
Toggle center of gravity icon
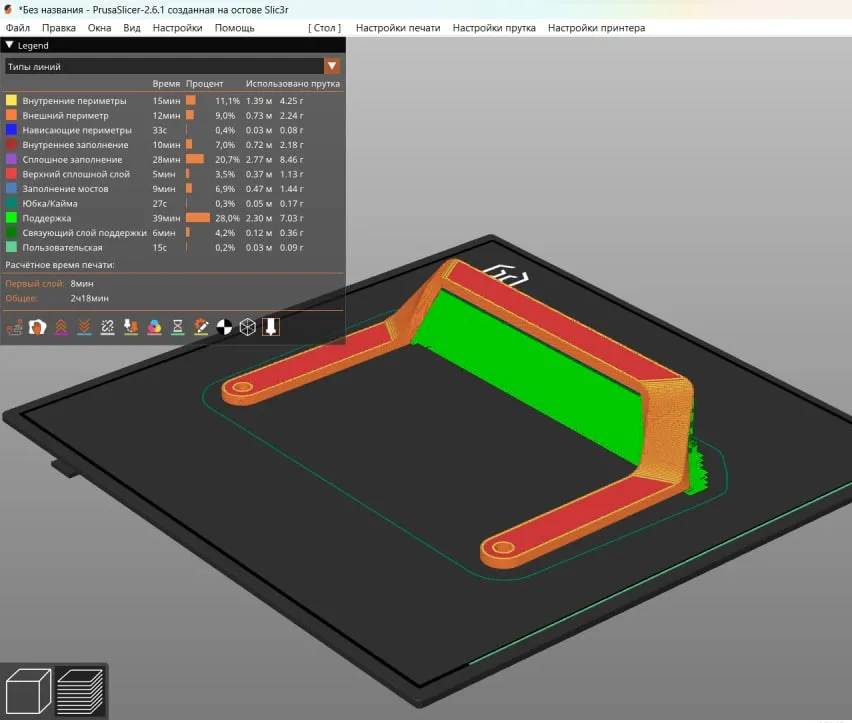point(224,327)
